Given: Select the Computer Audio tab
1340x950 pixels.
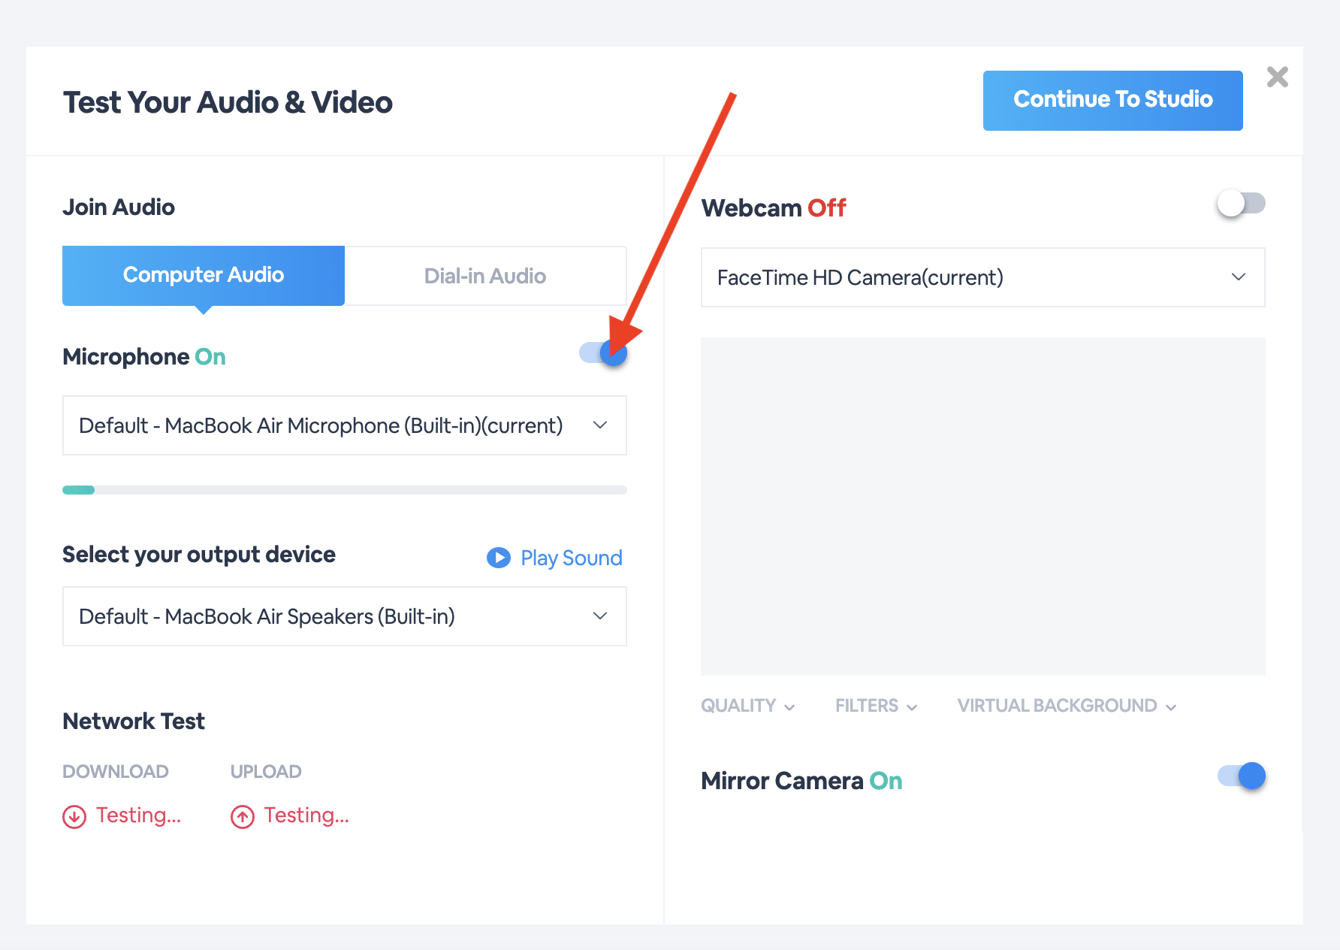Looking at the screenshot, I should 203,275.
